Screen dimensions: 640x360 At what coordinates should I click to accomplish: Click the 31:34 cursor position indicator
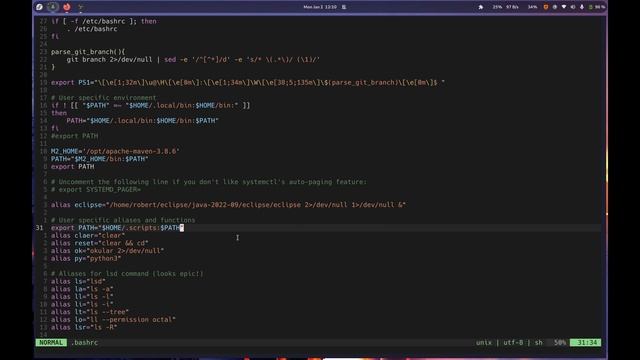(x=586, y=342)
